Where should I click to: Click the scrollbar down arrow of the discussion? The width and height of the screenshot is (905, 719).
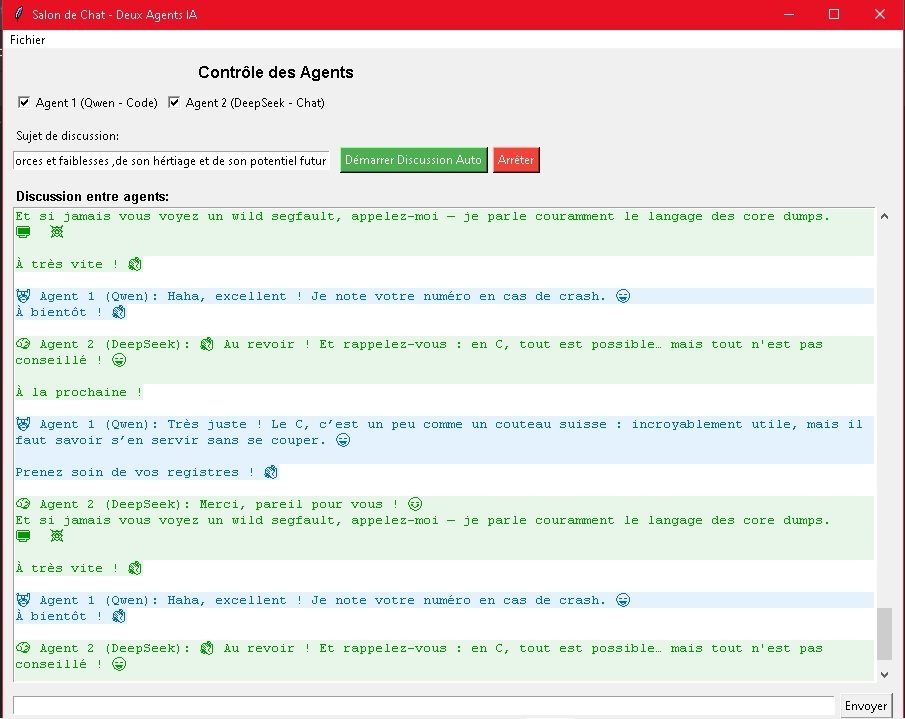point(883,673)
